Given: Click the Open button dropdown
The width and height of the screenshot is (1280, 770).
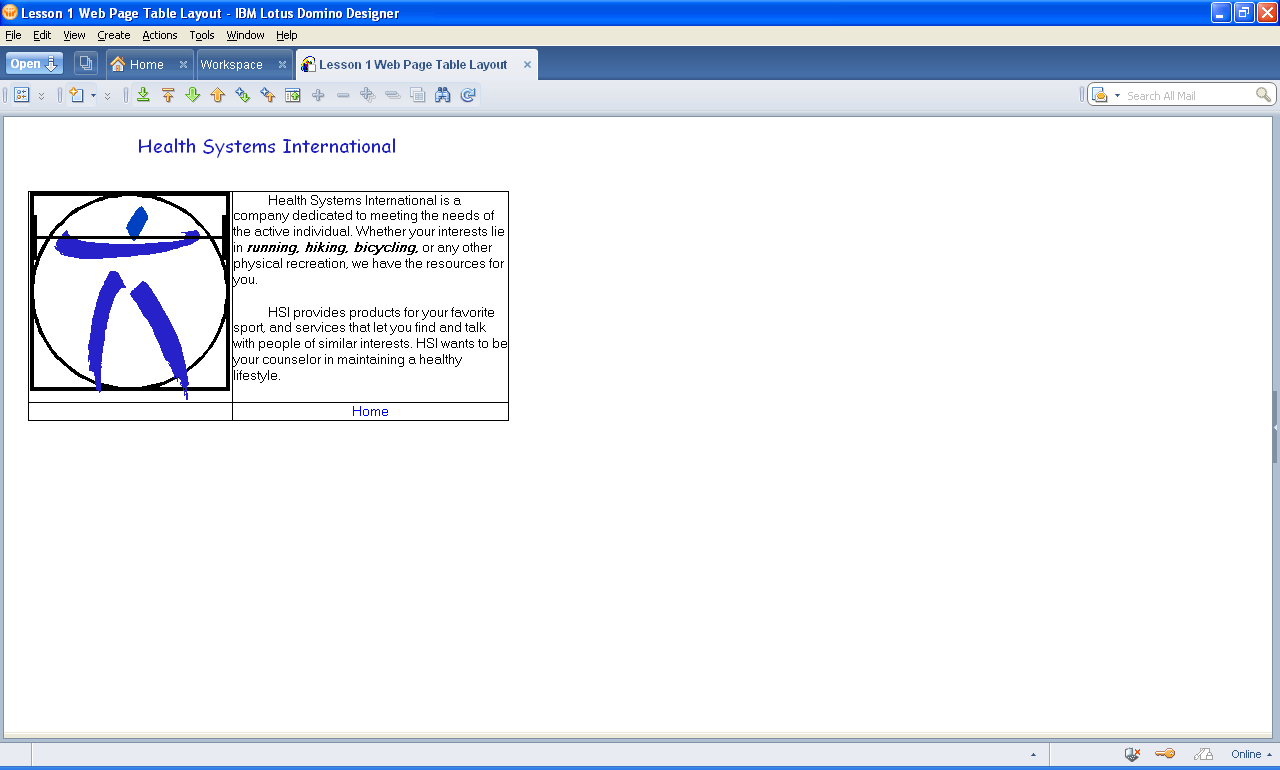Looking at the screenshot, I should tap(34, 64).
